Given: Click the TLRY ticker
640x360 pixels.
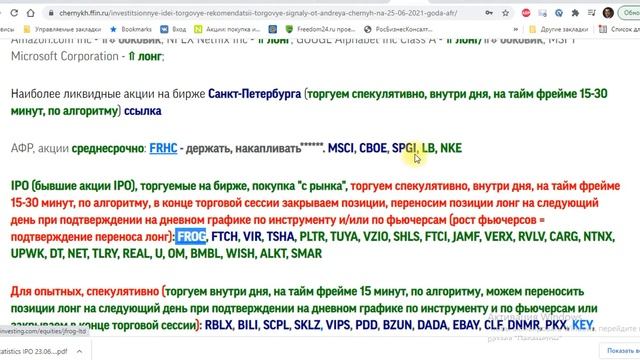Looking at the screenshot, I should point(104,253).
